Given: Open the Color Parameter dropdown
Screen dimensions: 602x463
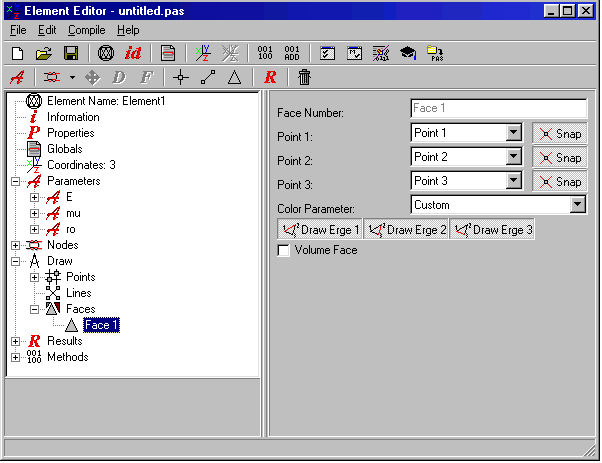Looking at the screenshot, I should click(577, 205).
